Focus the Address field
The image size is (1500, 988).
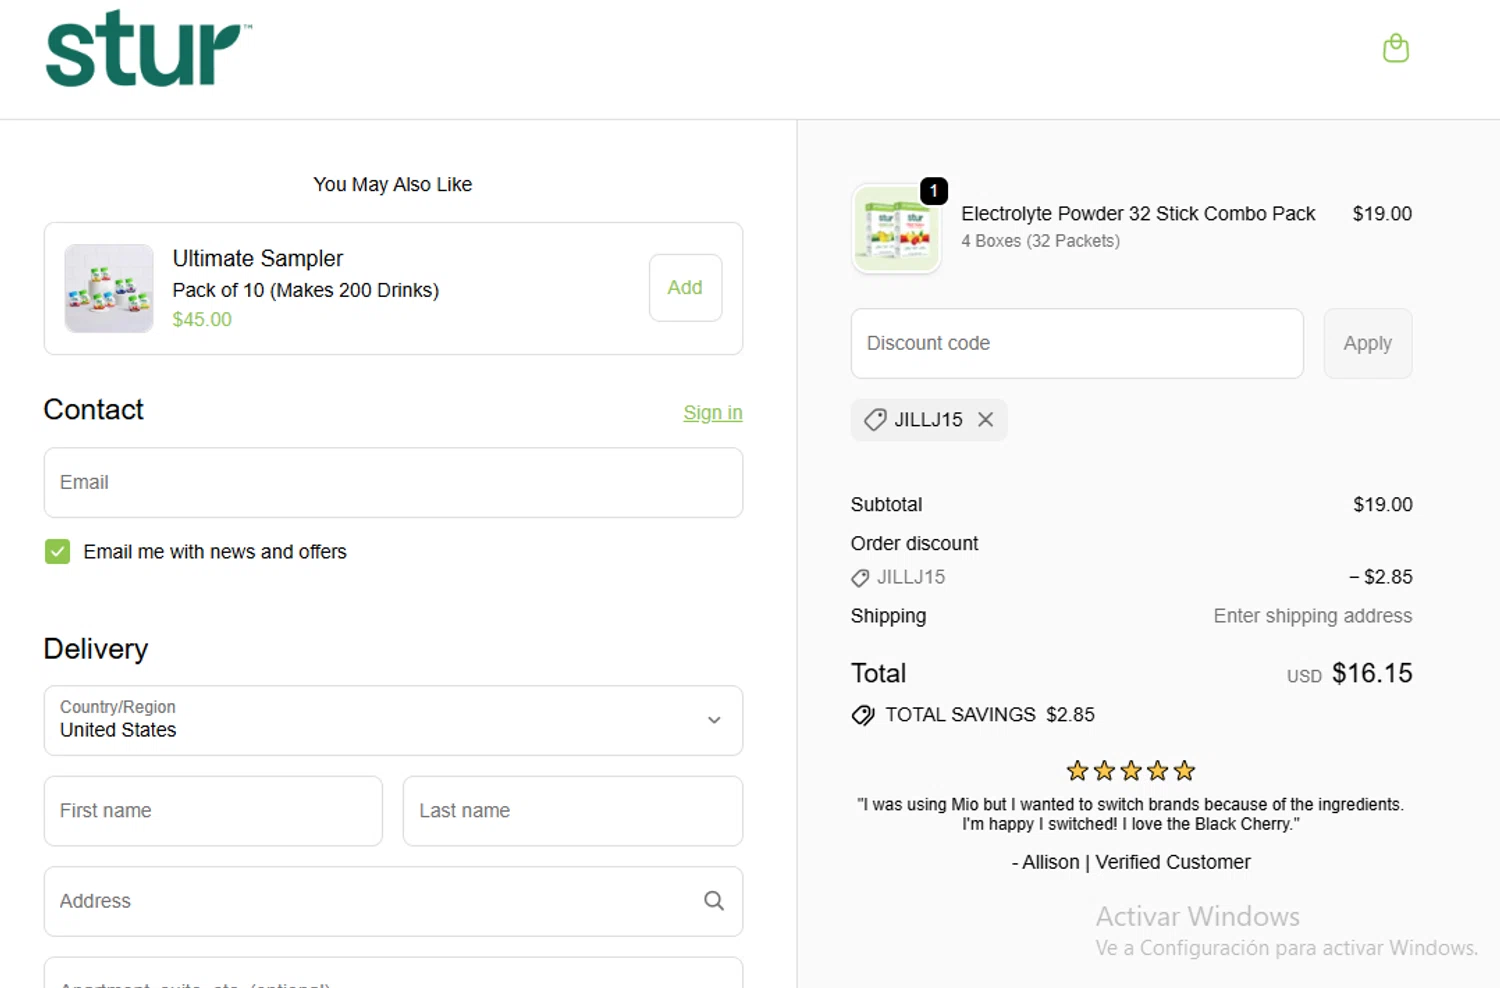click(x=393, y=901)
